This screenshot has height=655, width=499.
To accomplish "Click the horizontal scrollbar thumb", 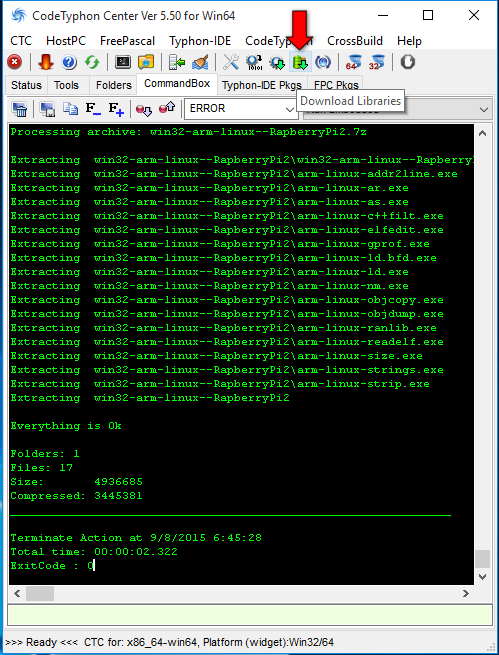I will 40,594.
